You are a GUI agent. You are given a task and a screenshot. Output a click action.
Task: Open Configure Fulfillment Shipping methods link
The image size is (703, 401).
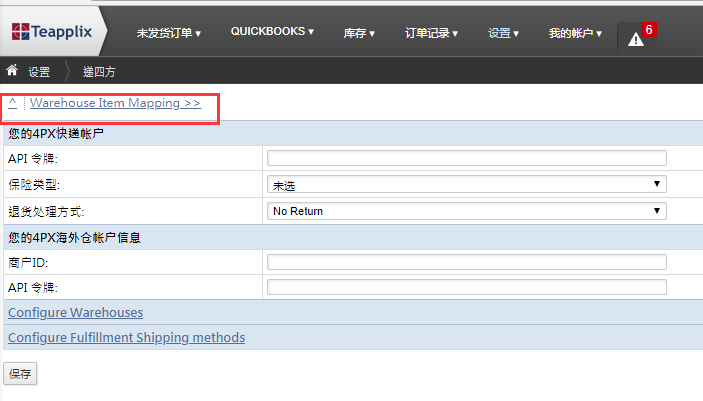[126, 338]
